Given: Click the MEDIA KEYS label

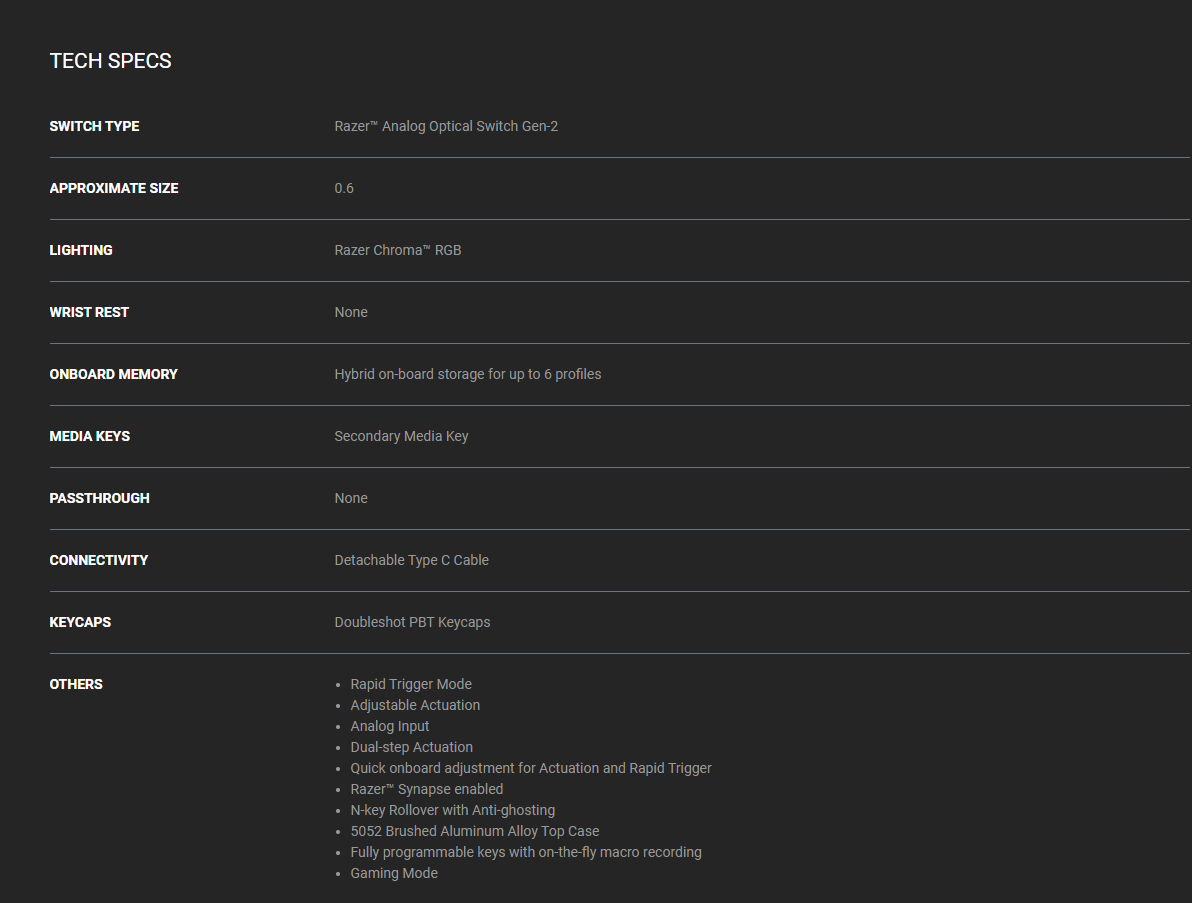Looking at the screenshot, I should pyautogui.click(x=90, y=436).
